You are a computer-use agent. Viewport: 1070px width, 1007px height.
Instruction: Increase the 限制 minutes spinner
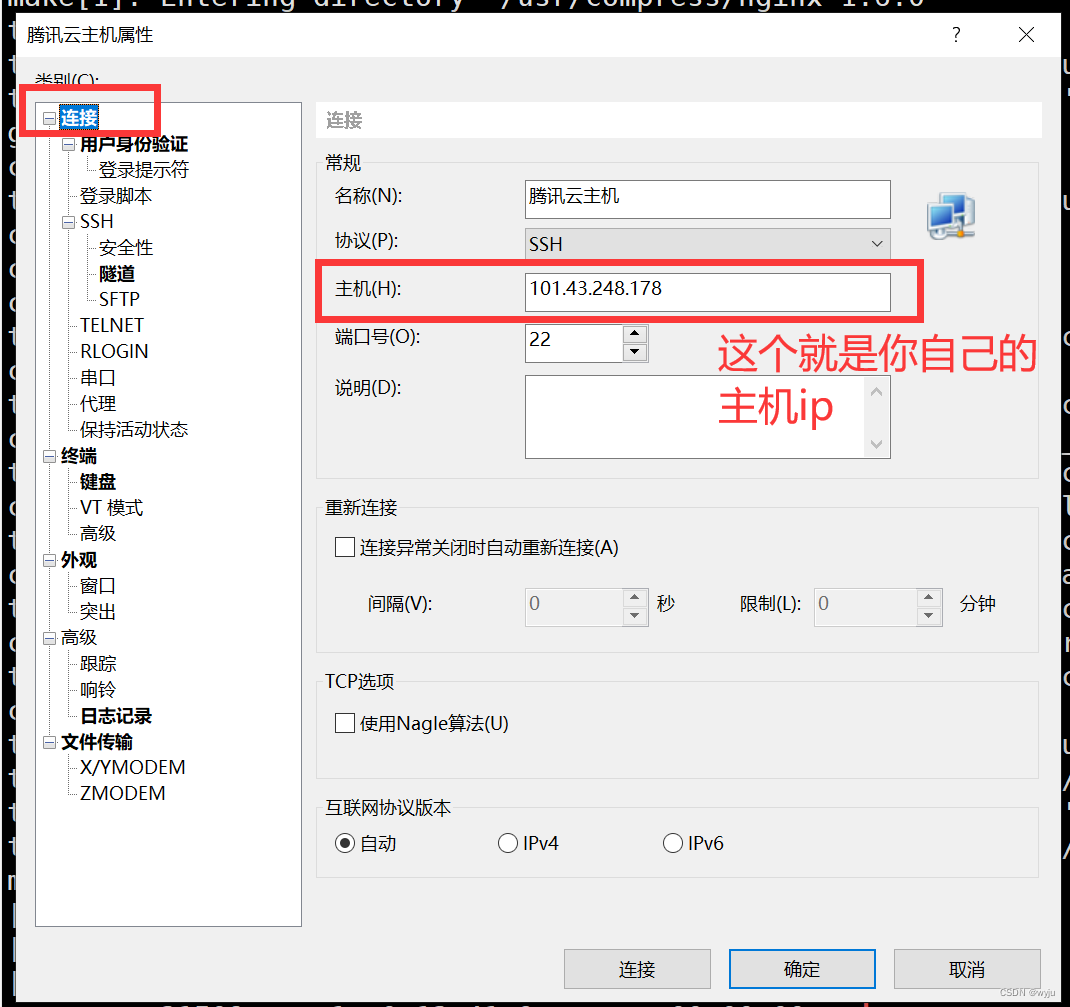929,597
